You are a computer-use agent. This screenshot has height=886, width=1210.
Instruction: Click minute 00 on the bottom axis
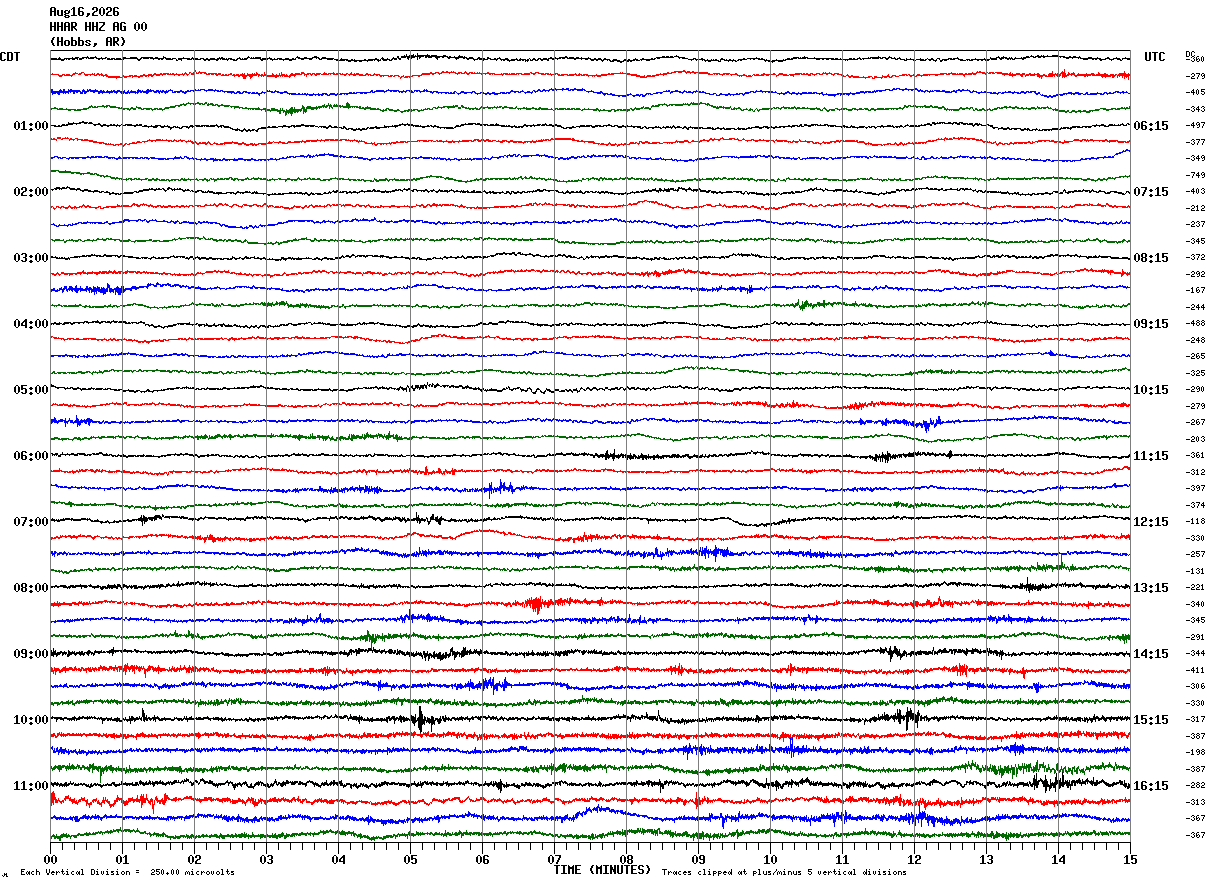pos(50,859)
